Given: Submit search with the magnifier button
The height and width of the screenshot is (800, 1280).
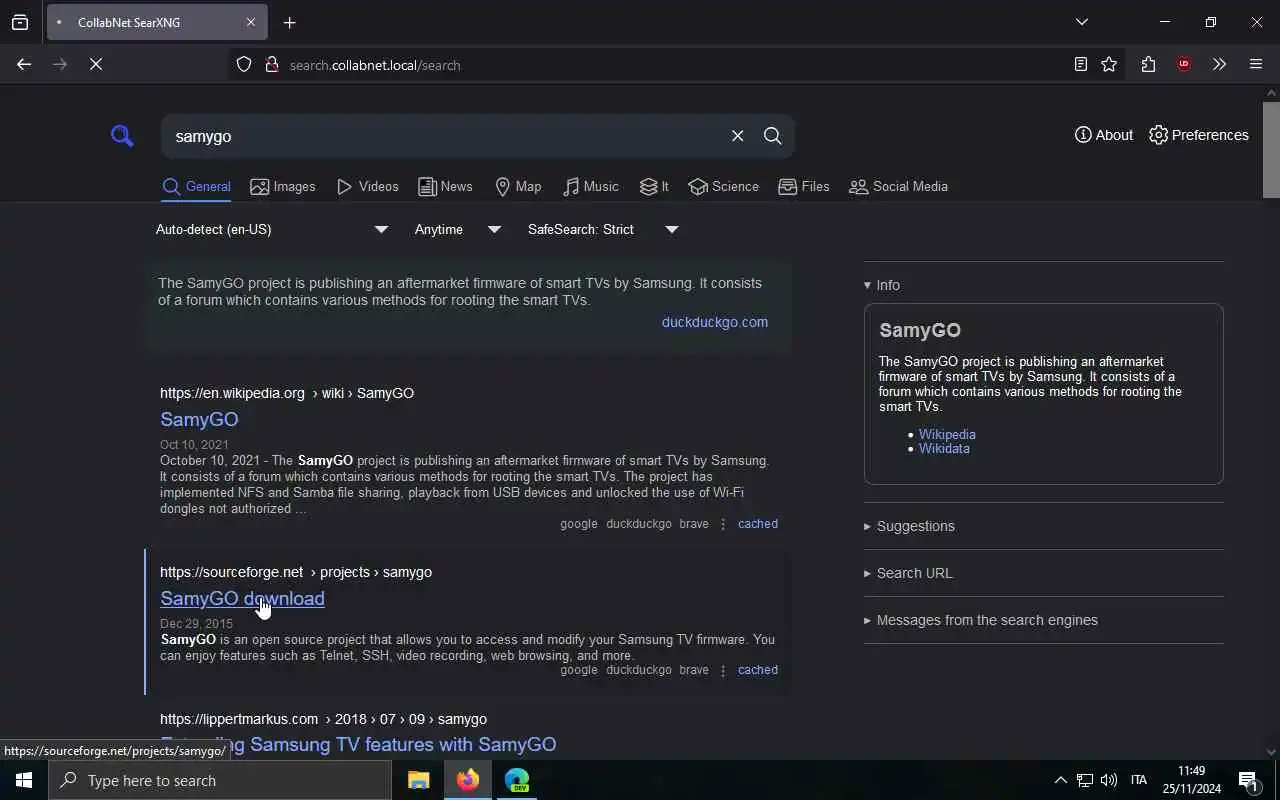Looking at the screenshot, I should (773, 136).
